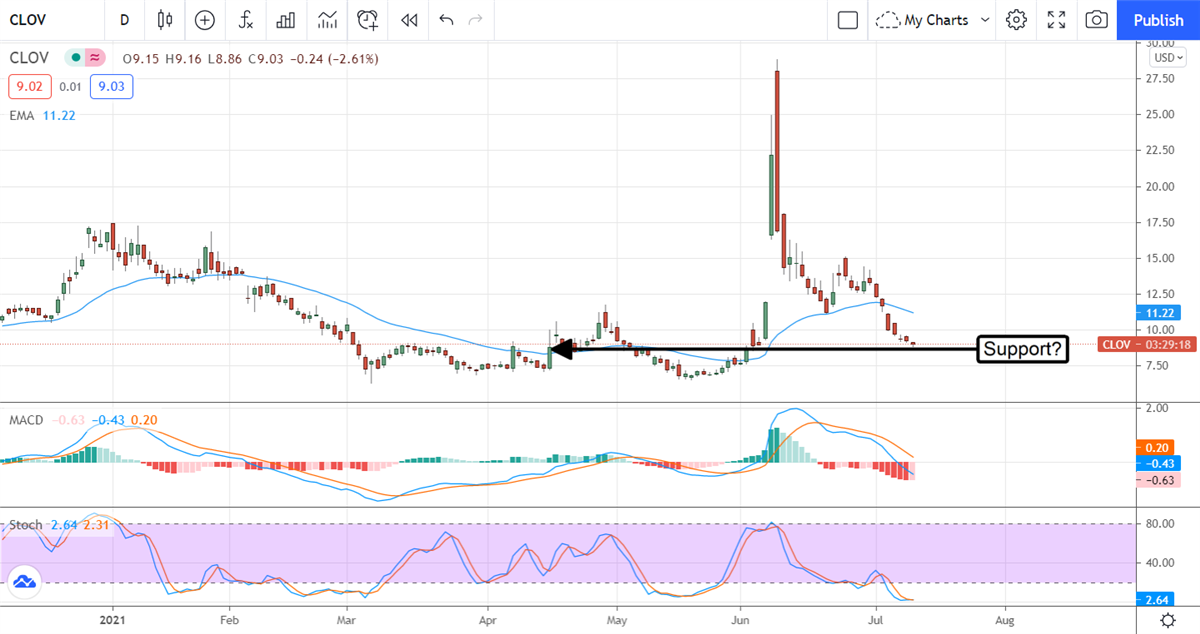1200x634 pixels.
Task: Toggle the green market status indicator next to CLOV
Action: (x=74, y=59)
